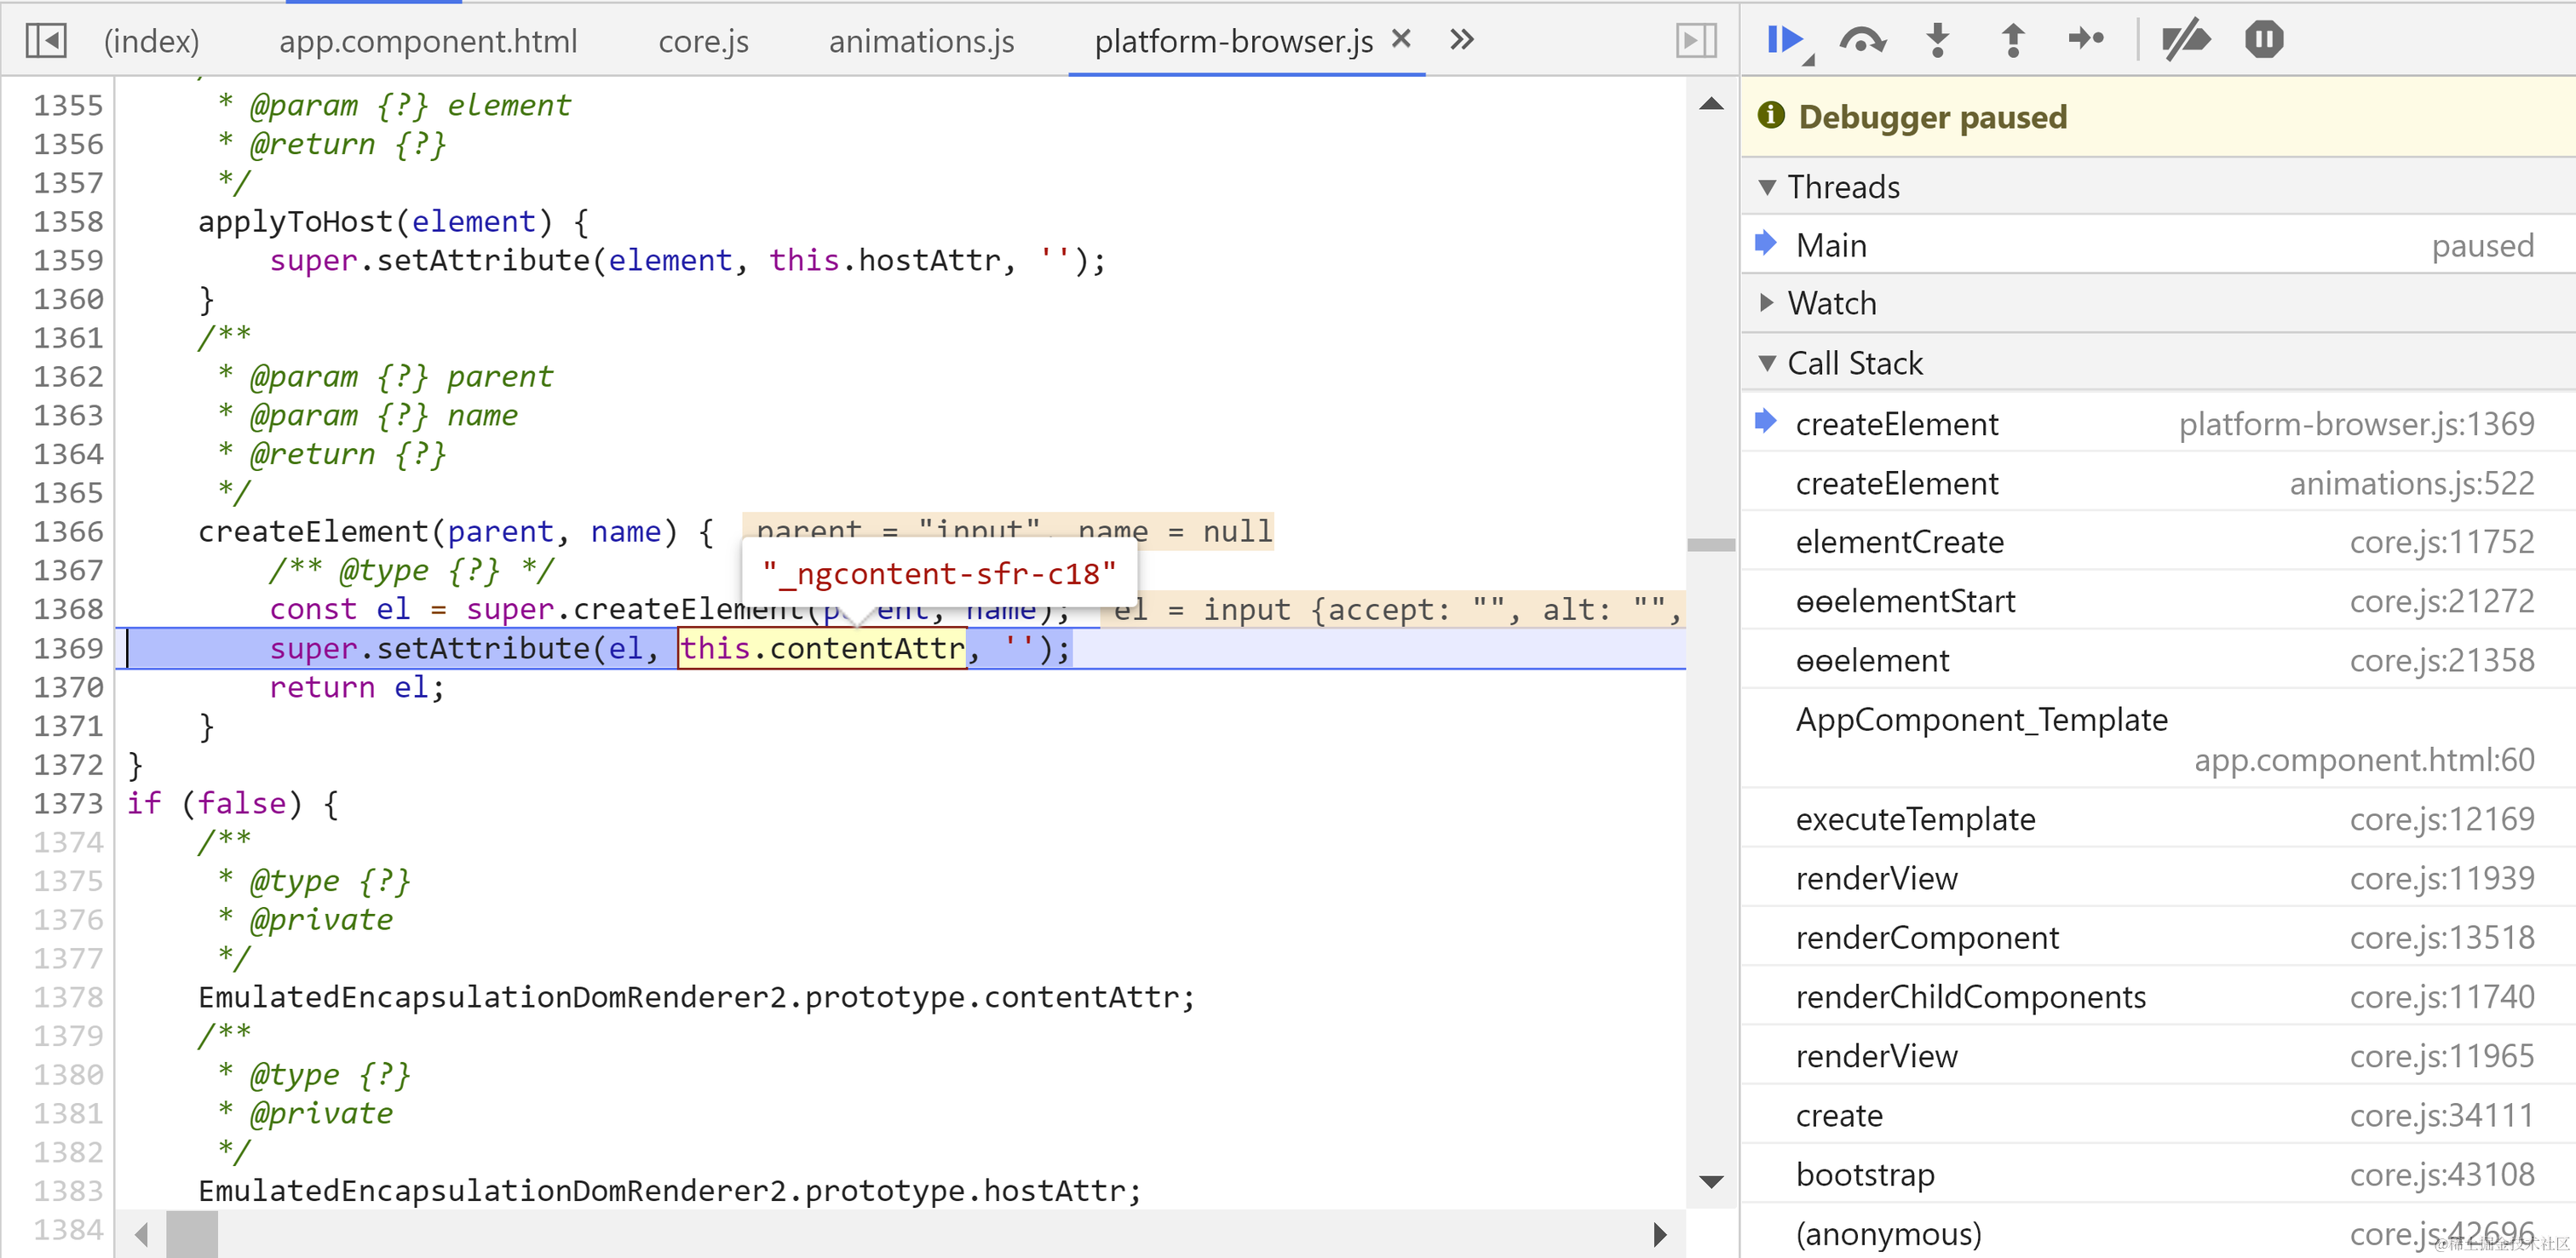The height and width of the screenshot is (1258, 2576).
Task: Set breakpoint on line 1370
Action: pyautogui.click(x=68, y=688)
